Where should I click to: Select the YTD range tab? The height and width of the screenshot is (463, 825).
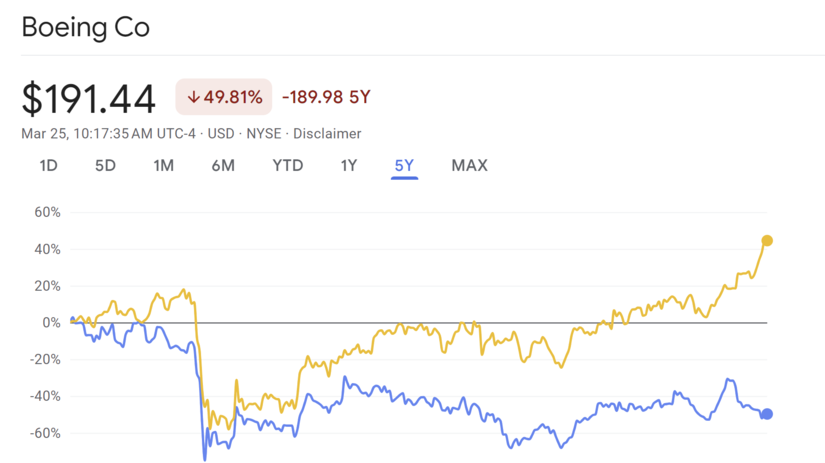click(288, 165)
